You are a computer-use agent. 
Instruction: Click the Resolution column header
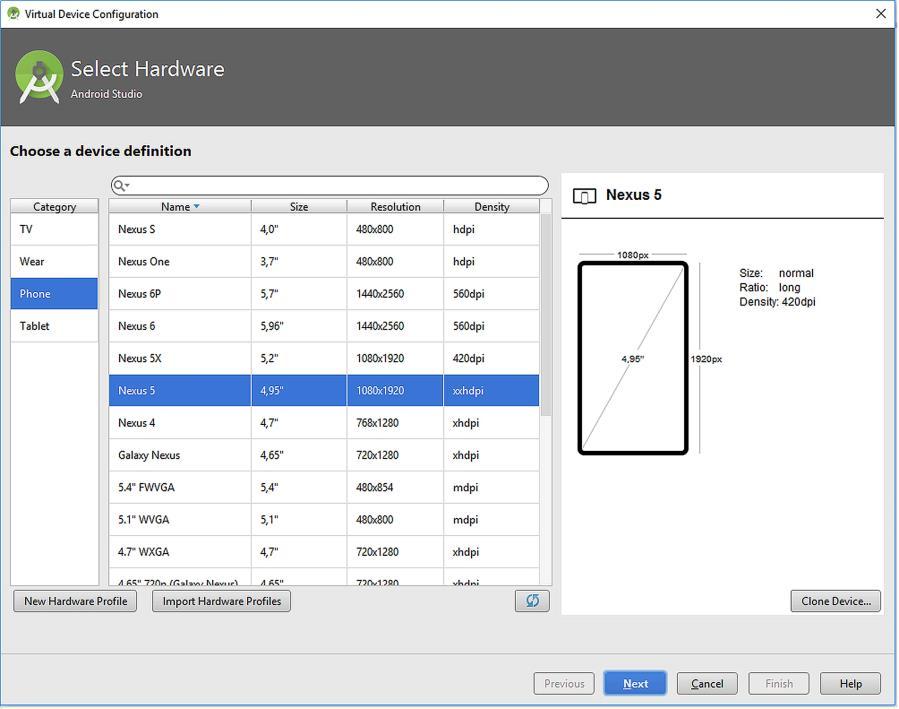(x=395, y=206)
